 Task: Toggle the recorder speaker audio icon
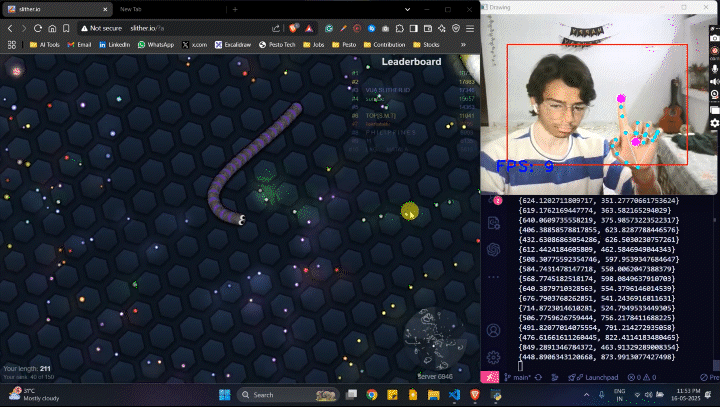tap(714, 82)
